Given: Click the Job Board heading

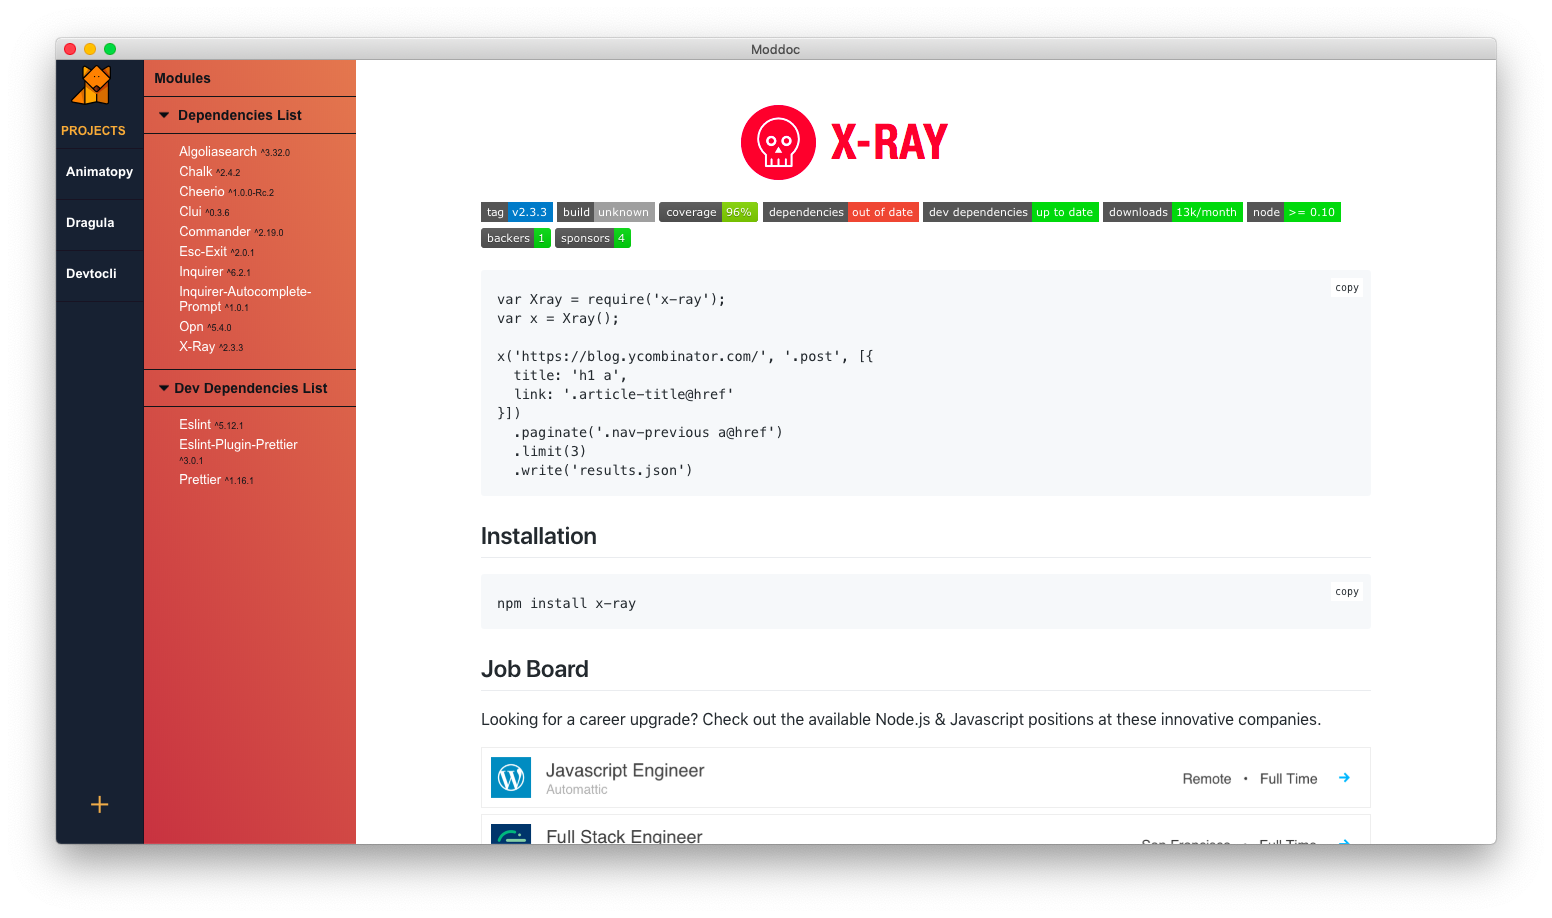Looking at the screenshot, I should (535, 669).
